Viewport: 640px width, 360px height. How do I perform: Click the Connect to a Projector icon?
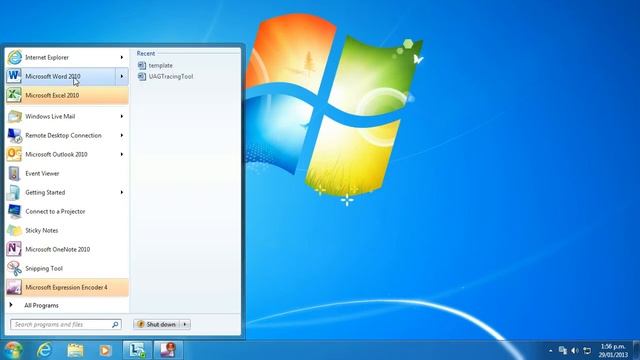14,211
